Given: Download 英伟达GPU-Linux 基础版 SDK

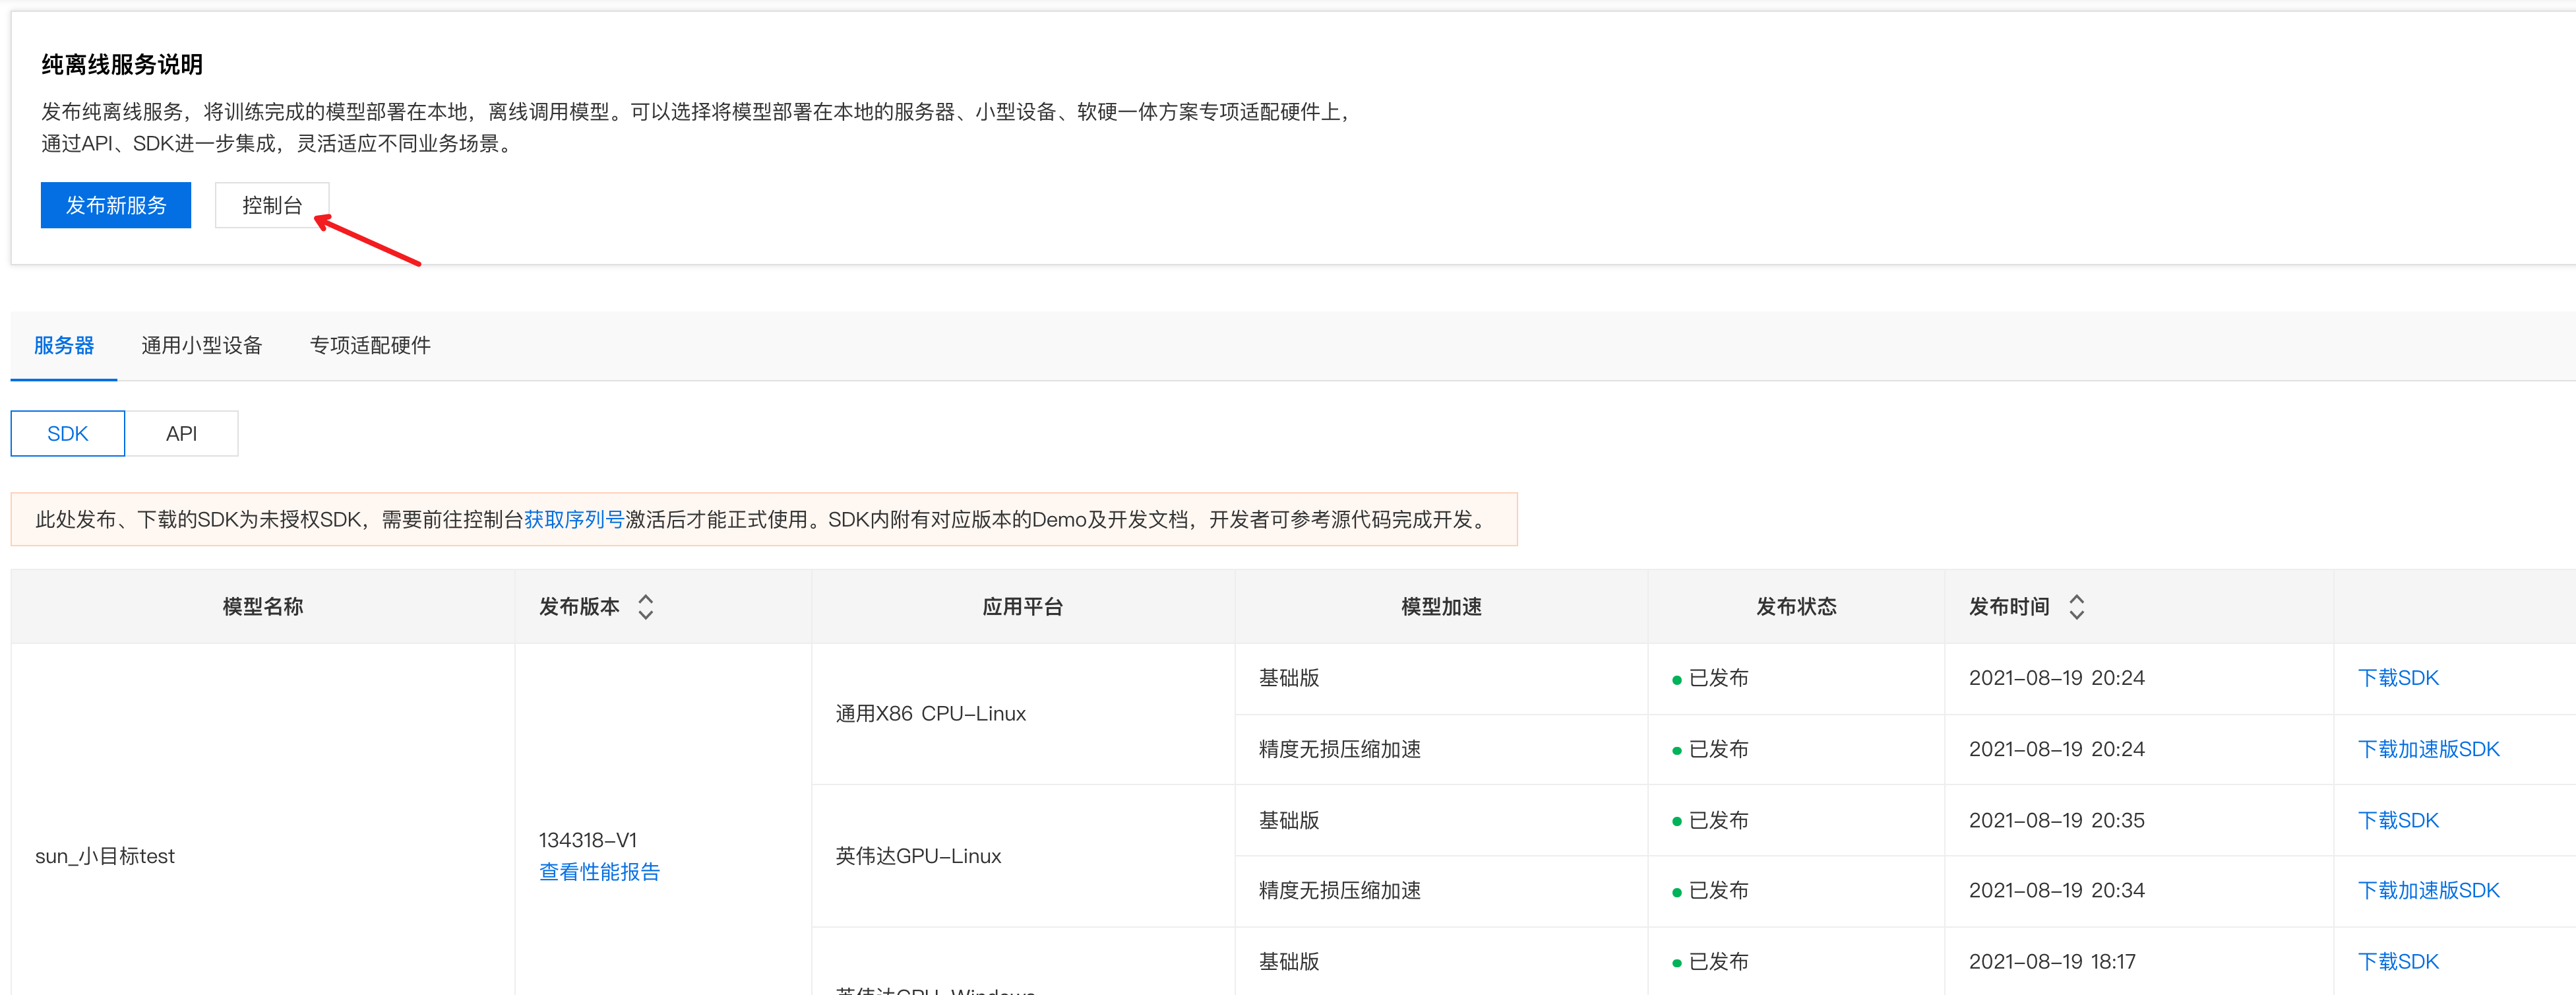Looking at the screenshot, I should (2397, 820).
